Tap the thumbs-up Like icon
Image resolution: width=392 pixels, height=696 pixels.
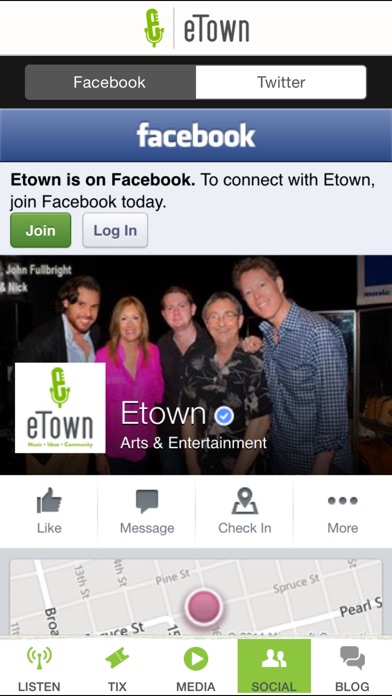click(49, 501)
